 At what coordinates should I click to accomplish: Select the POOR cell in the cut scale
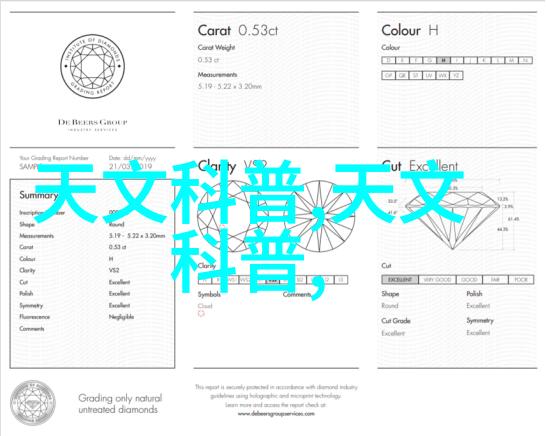(521, 280)
